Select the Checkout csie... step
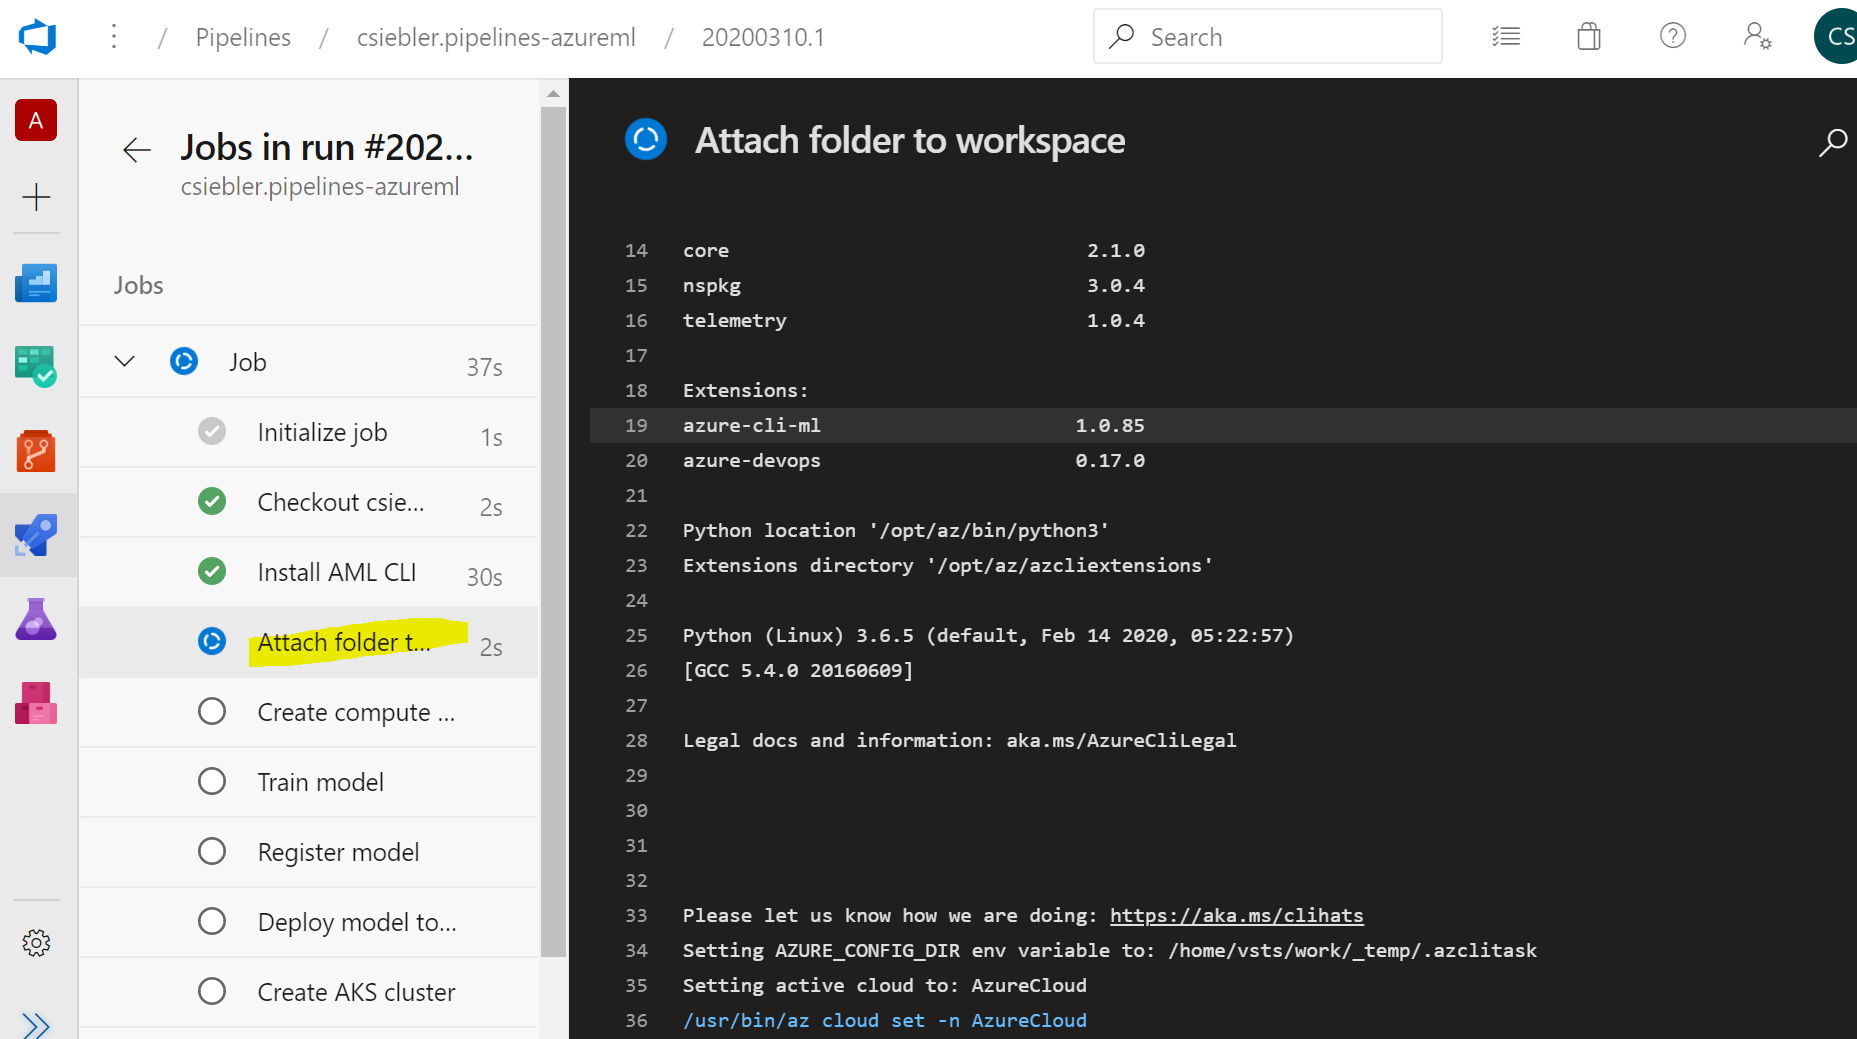 309,502
